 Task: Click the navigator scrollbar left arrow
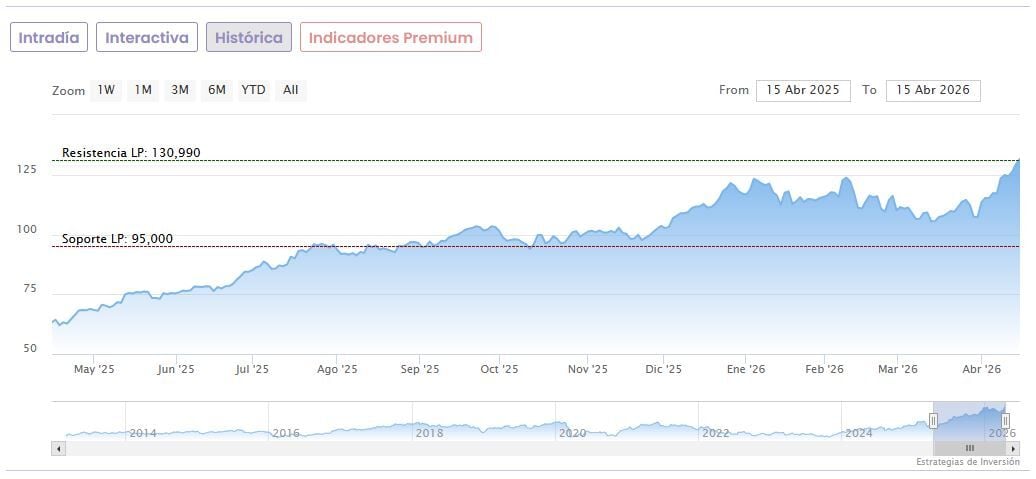coord(59,449)
